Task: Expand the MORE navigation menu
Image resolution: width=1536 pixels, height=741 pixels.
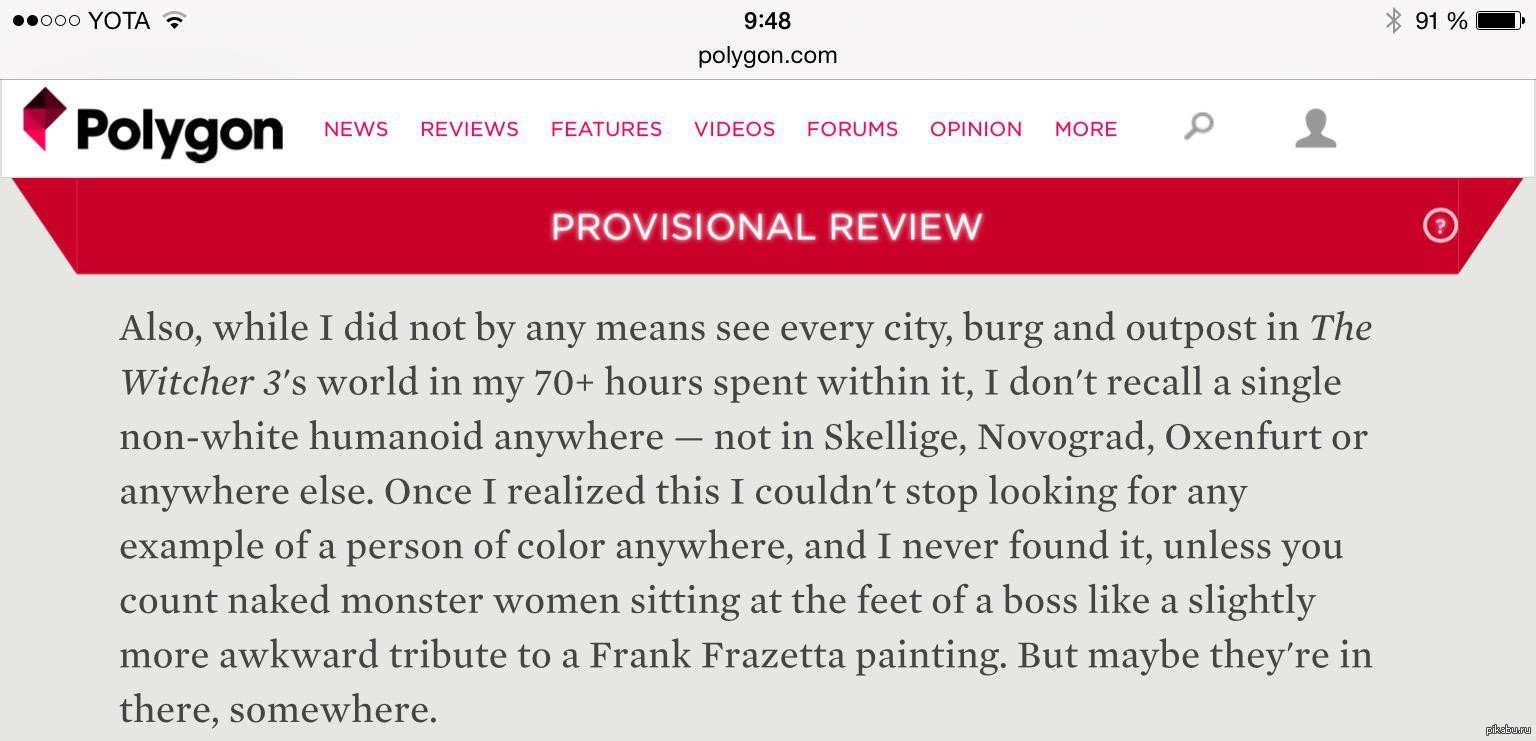Action: pyautogui.click(x=1086, y=129)
